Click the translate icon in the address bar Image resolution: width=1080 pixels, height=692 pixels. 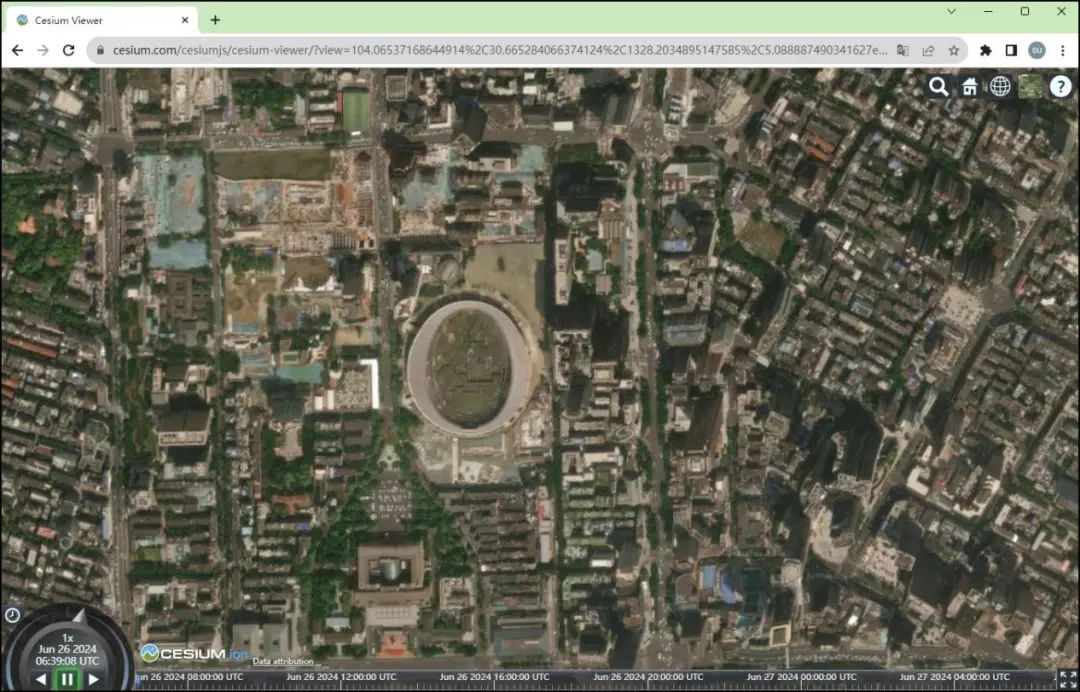point(901,48)
